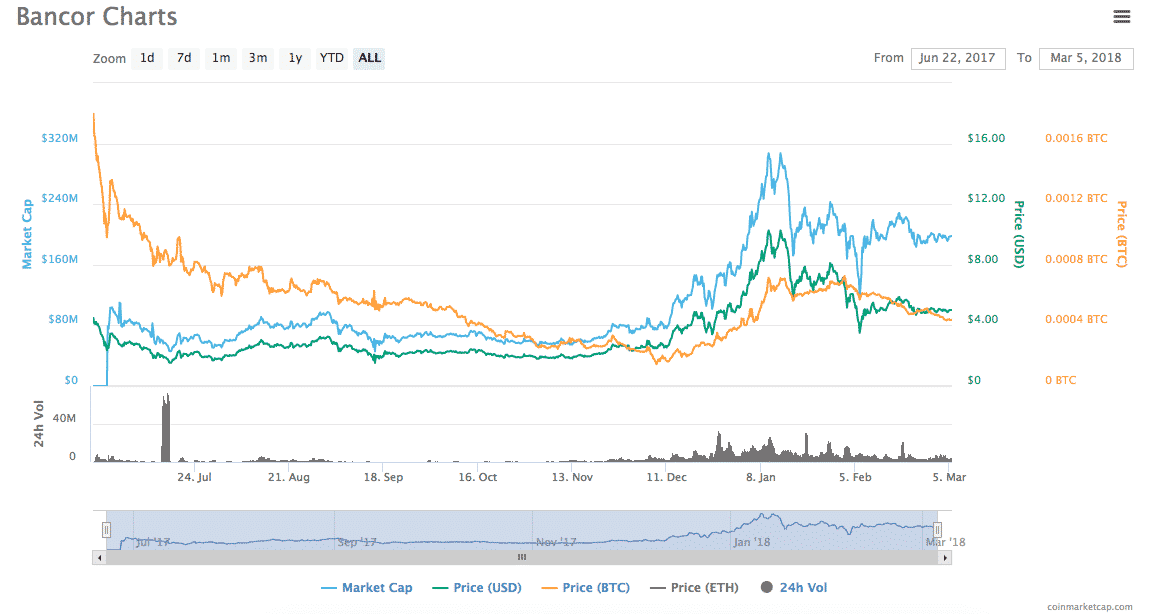Click the left navigator range handle

point(106,530)
